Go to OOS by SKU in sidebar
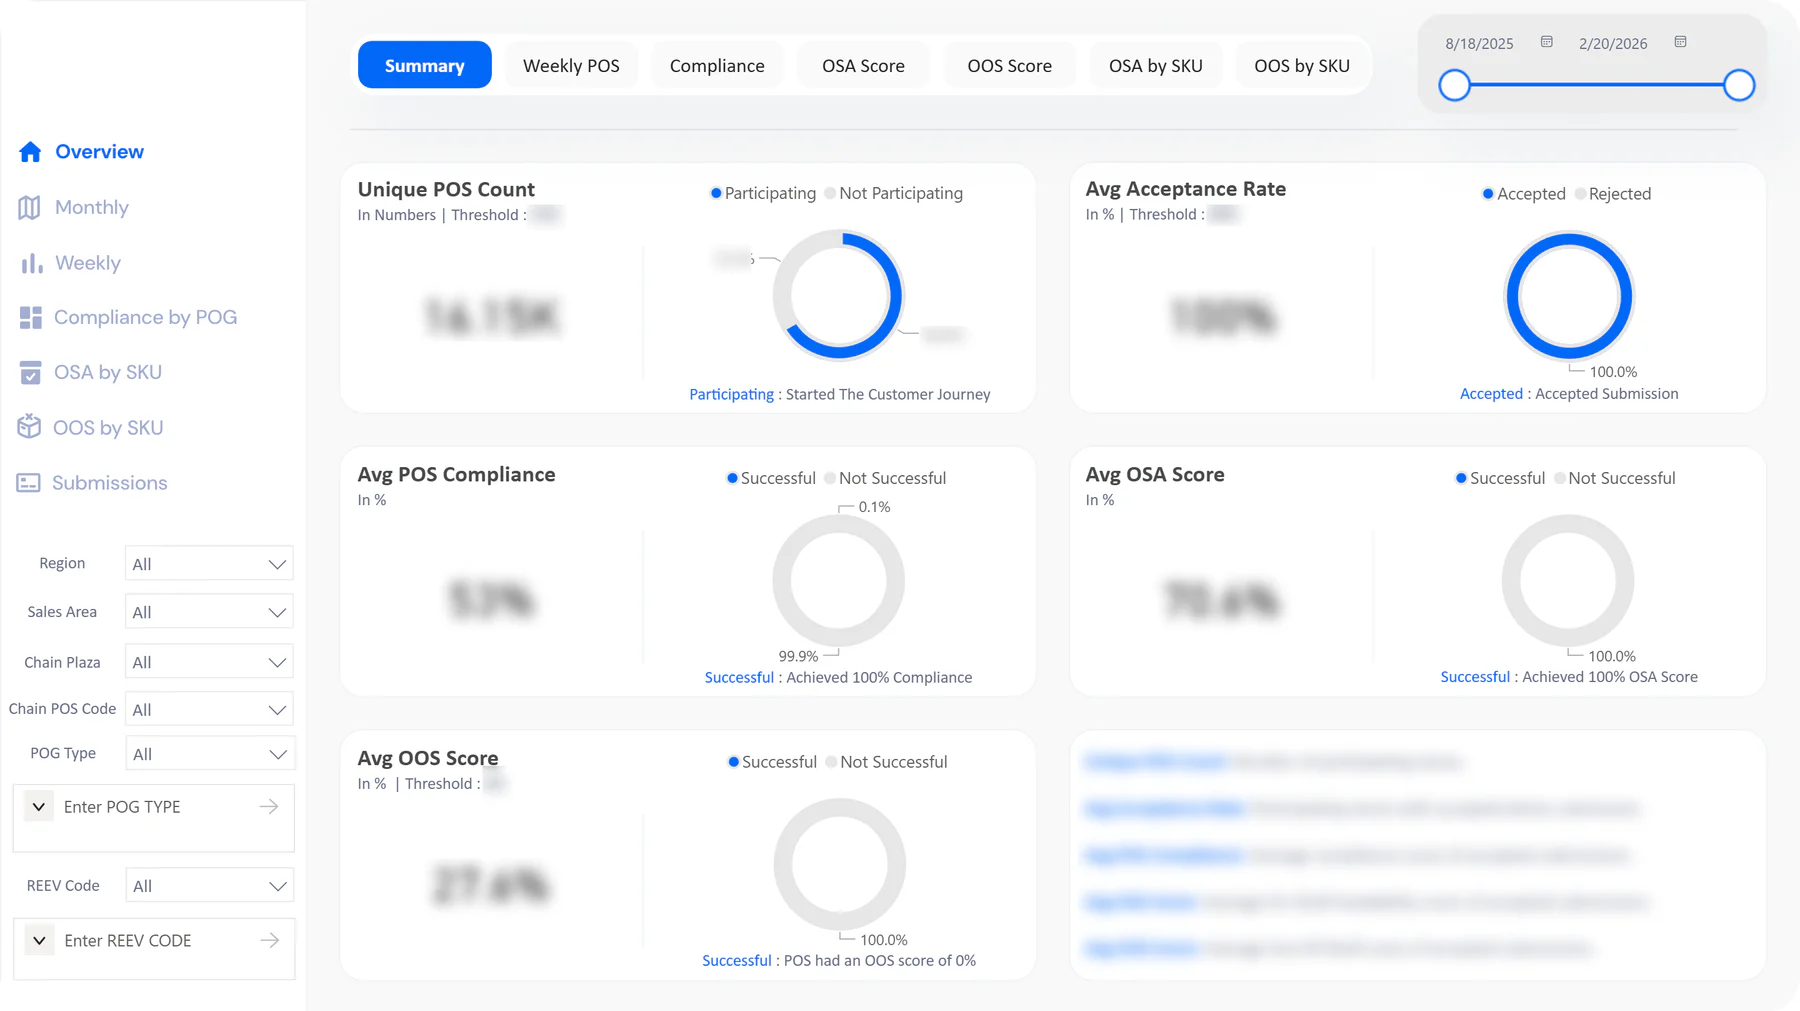 108,428
